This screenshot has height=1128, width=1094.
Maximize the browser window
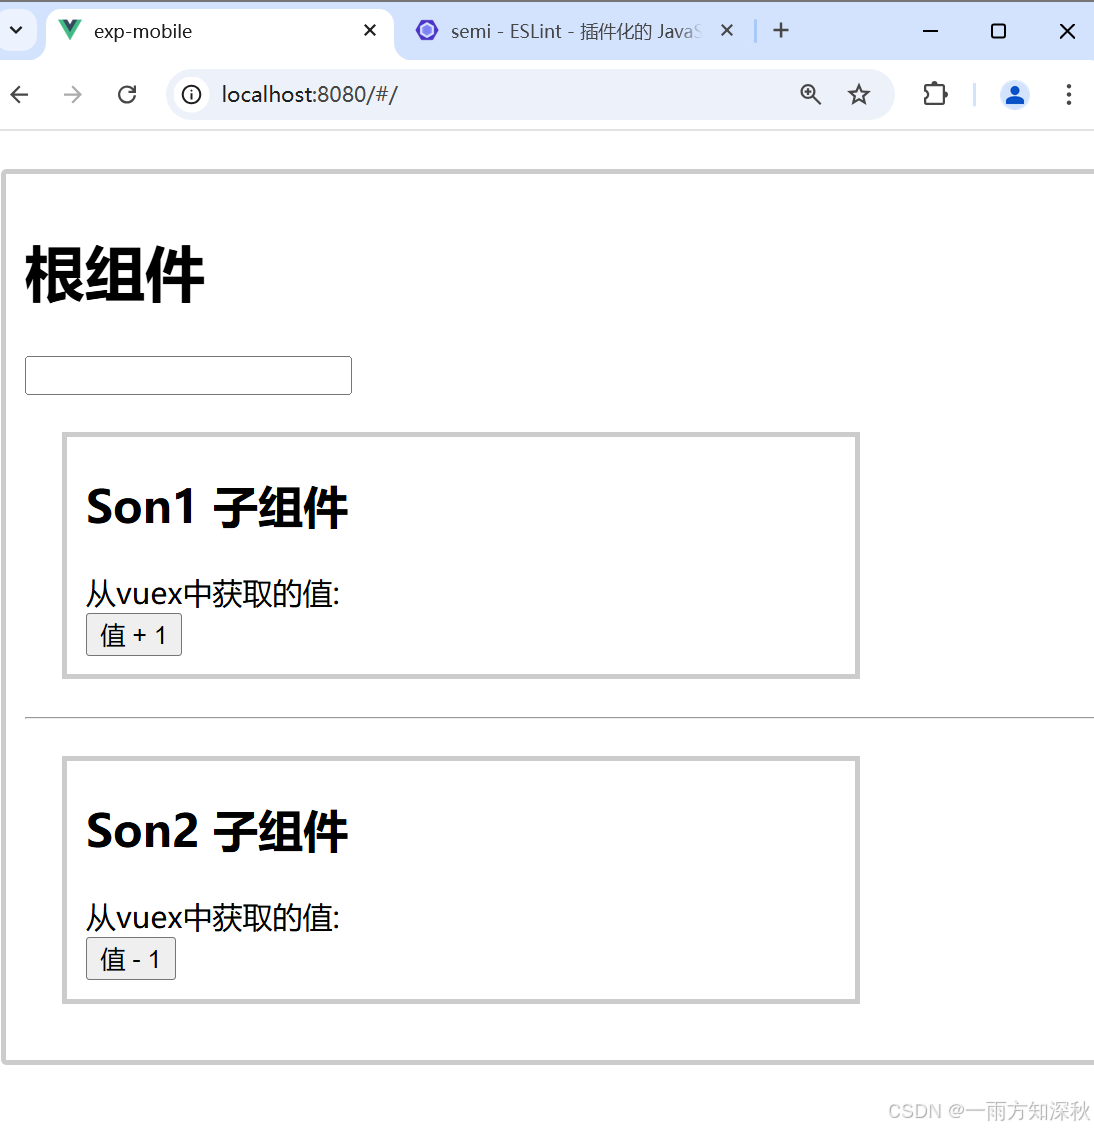(x=998, y=31)
